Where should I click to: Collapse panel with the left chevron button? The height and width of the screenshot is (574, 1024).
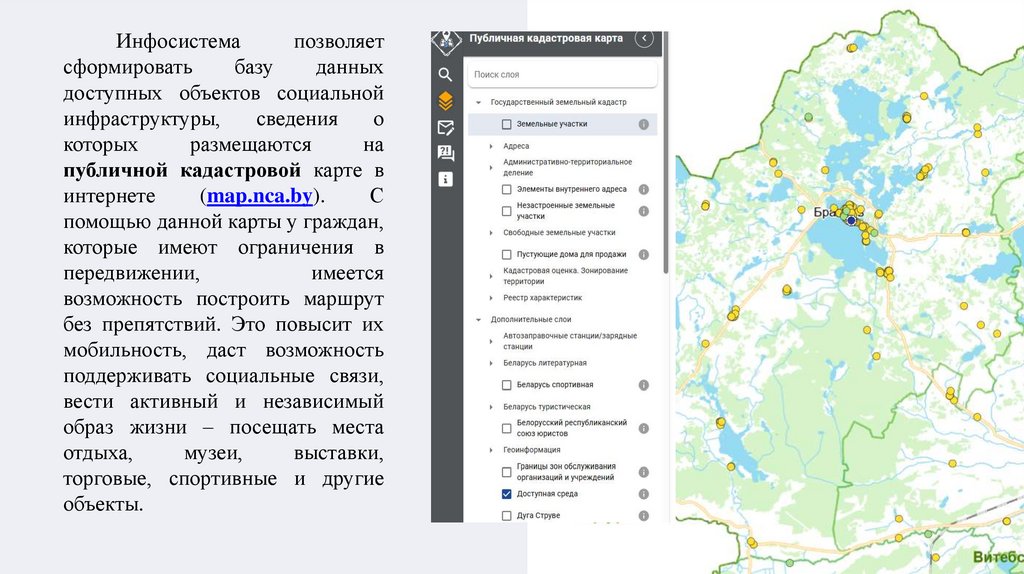click(644, 39)
